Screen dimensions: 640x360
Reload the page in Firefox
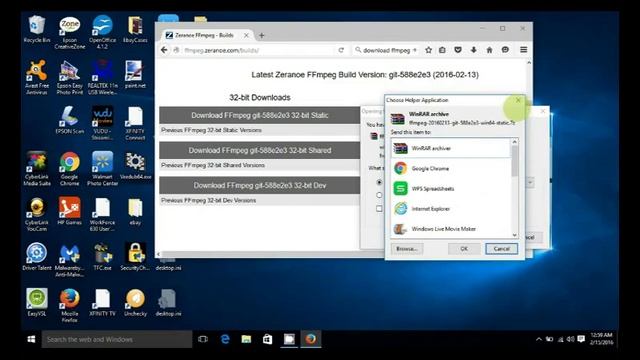(x=341, y=50)
